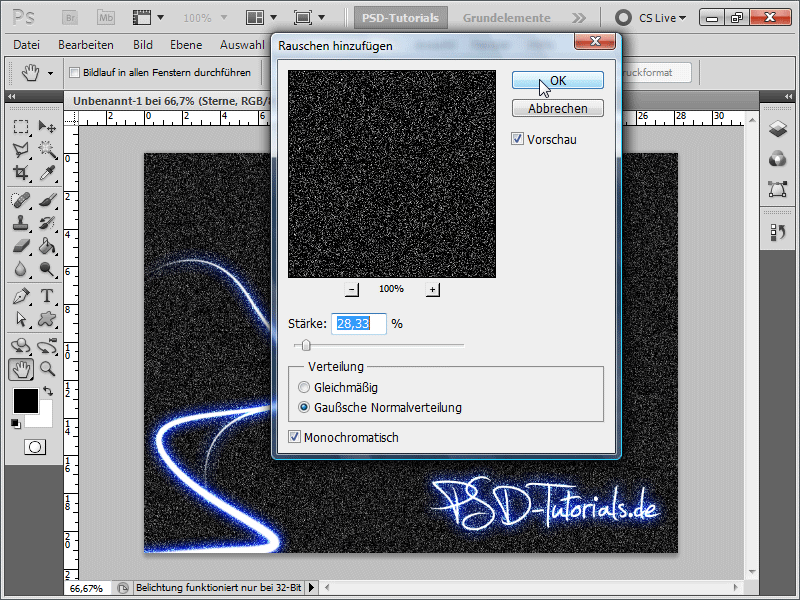Open the Bearbeiten menu
Viewport: 800px width, 600px height.
pyautogui.click(x=86, y=45)
